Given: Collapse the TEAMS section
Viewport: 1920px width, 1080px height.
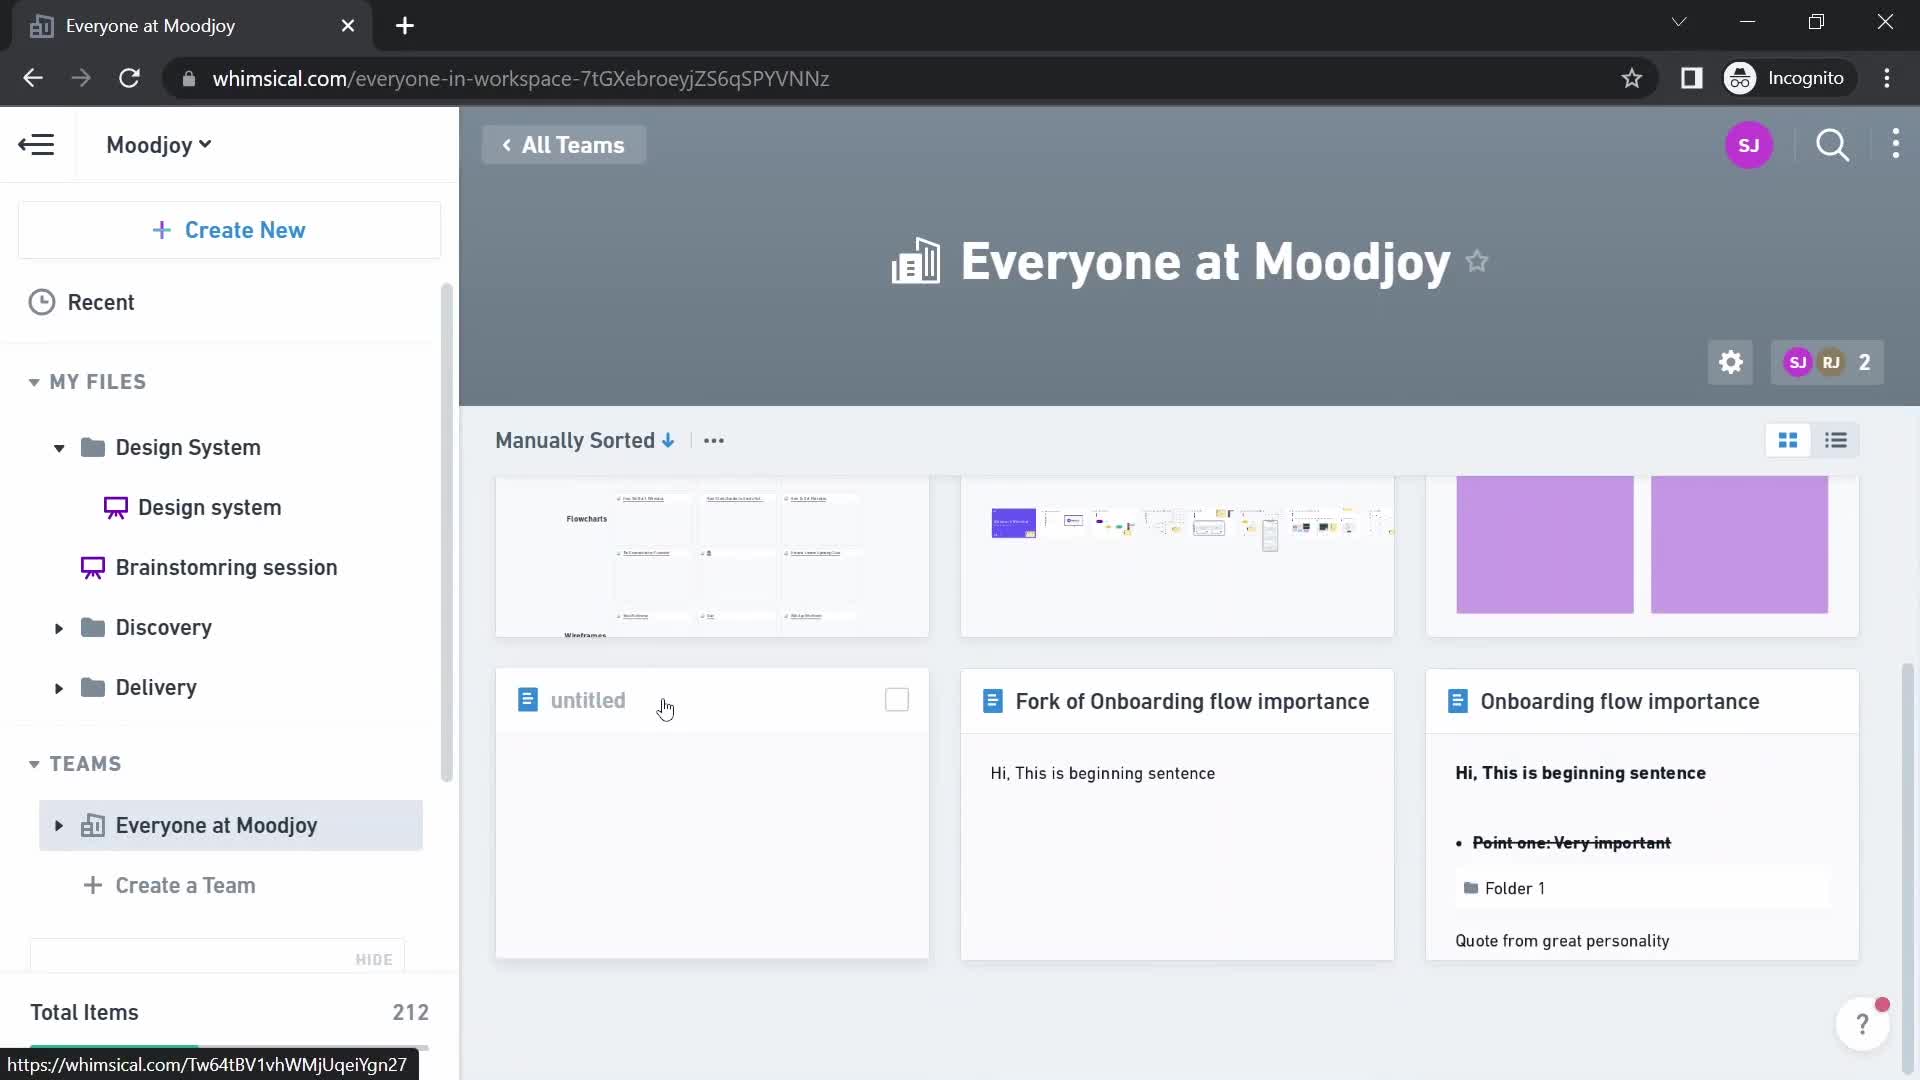Looking at the screenshot, I should click(x=34, y=764).
